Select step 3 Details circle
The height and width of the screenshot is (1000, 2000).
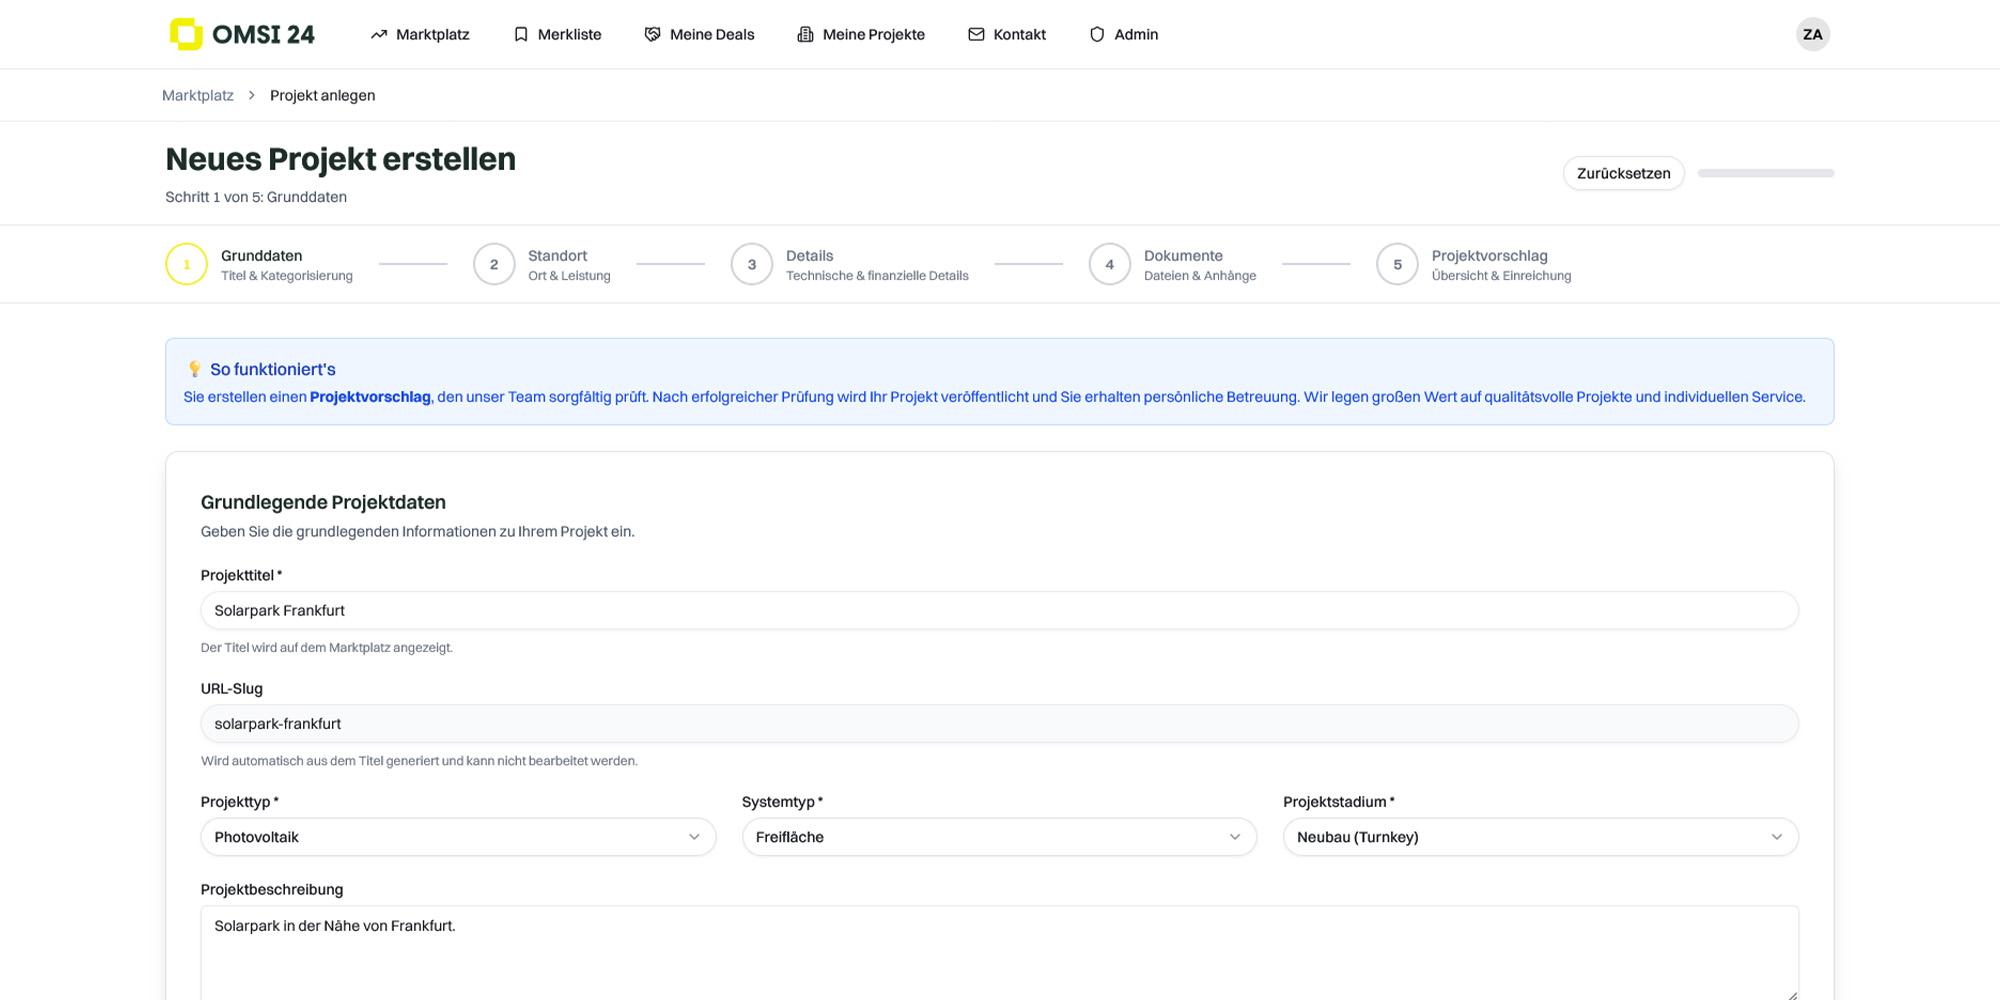click(752, 265)
